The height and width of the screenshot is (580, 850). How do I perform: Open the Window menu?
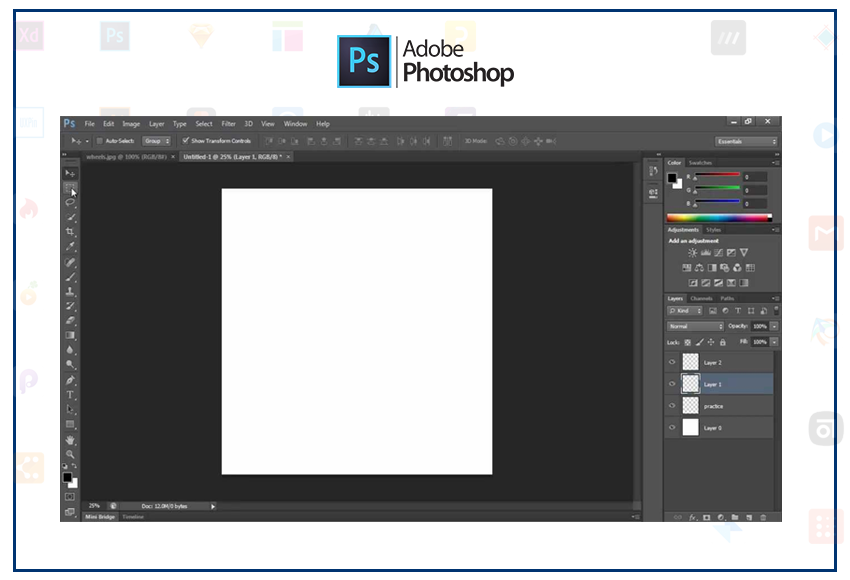tap(295, 124)
